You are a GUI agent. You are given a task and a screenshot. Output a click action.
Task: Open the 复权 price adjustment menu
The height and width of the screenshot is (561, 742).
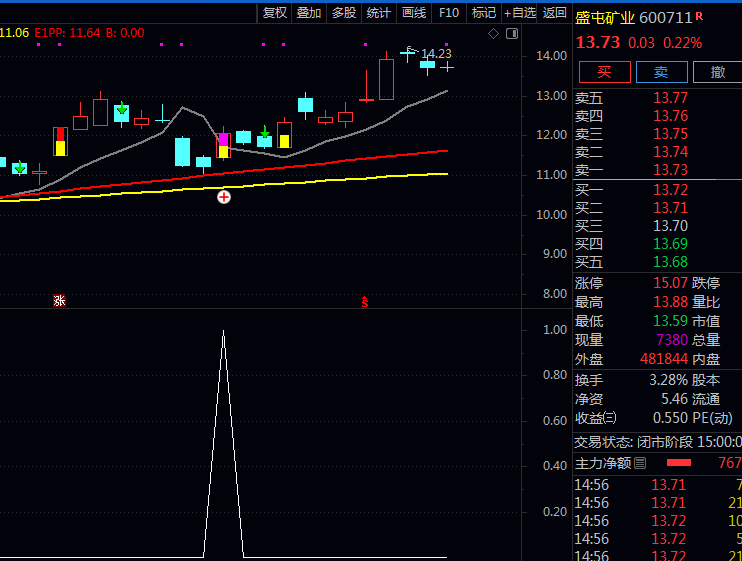pyautogui.click(x=275, y=13)
